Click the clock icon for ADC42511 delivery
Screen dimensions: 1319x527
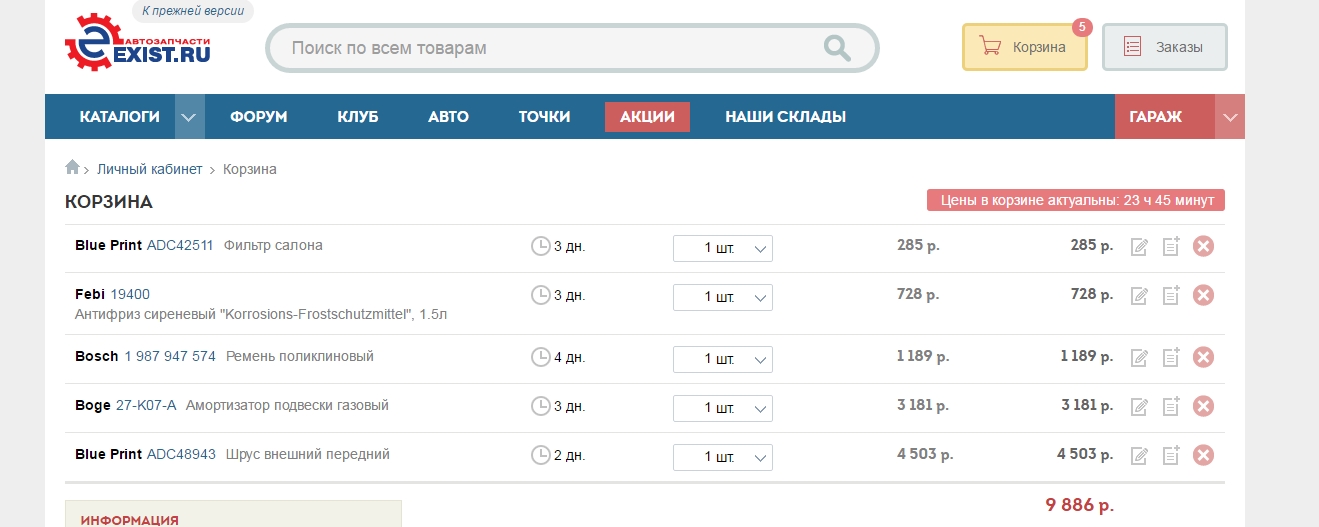pos(540,246)
